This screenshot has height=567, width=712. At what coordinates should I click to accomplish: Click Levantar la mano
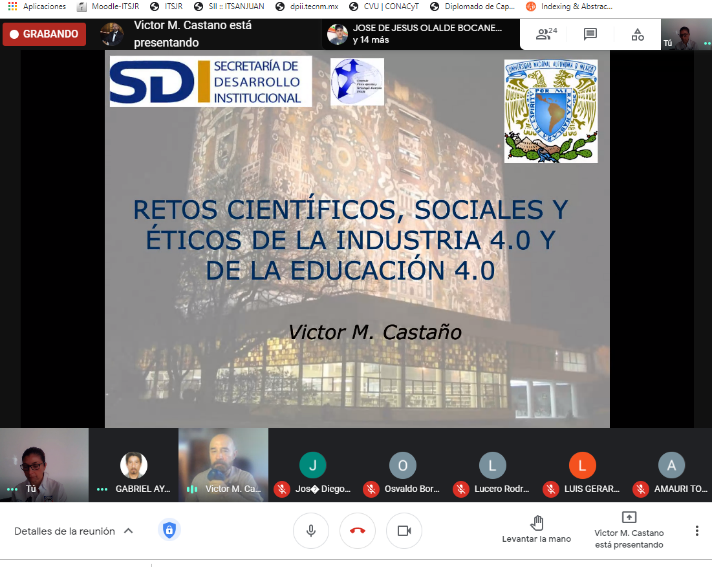(537, 530)
